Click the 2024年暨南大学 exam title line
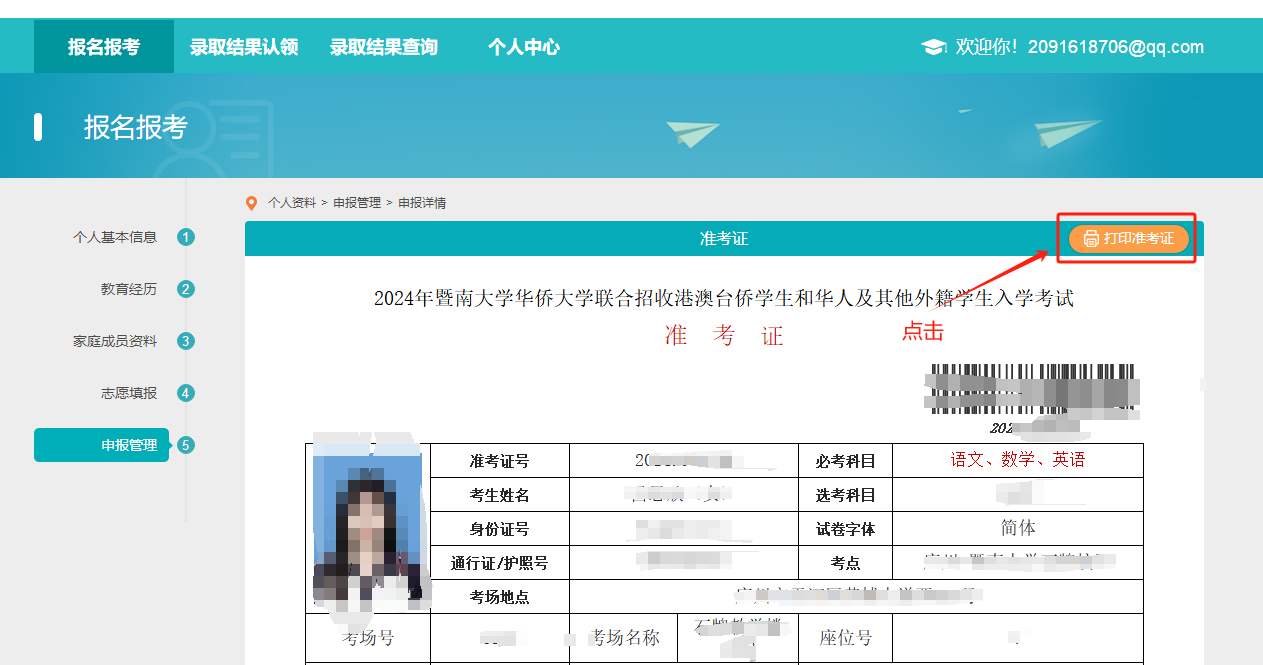This screenshot has height=665, width=1263. (x=724, y=298)
